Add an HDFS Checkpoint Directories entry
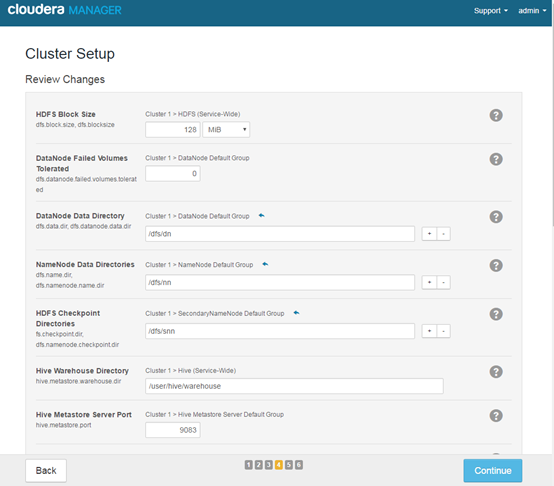This screenshot has width=554, height=486. pyautogui.click(x=429, y=331)
